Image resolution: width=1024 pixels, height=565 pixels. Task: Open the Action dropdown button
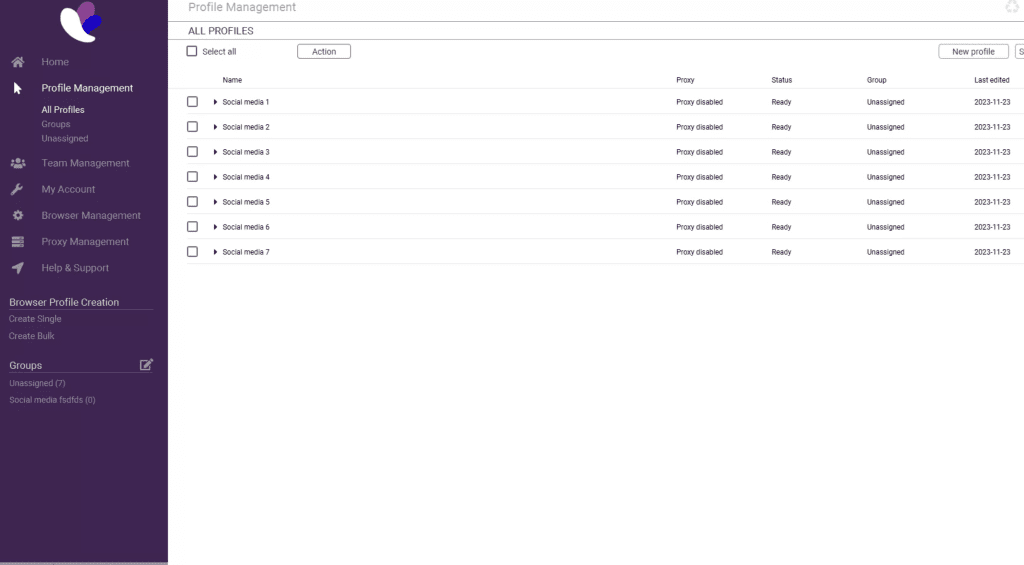(x=324, y=52)
